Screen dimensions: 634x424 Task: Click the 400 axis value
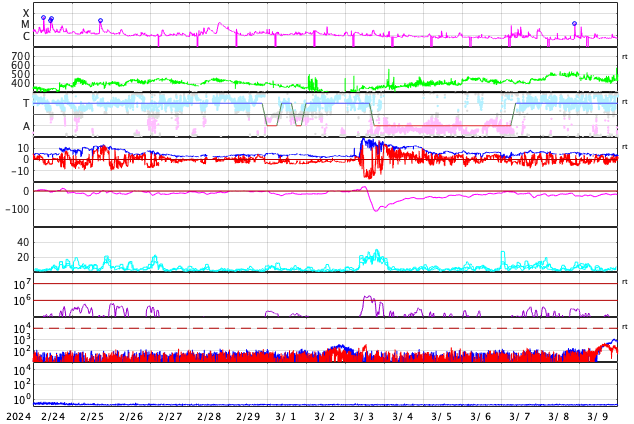point(21,83)
